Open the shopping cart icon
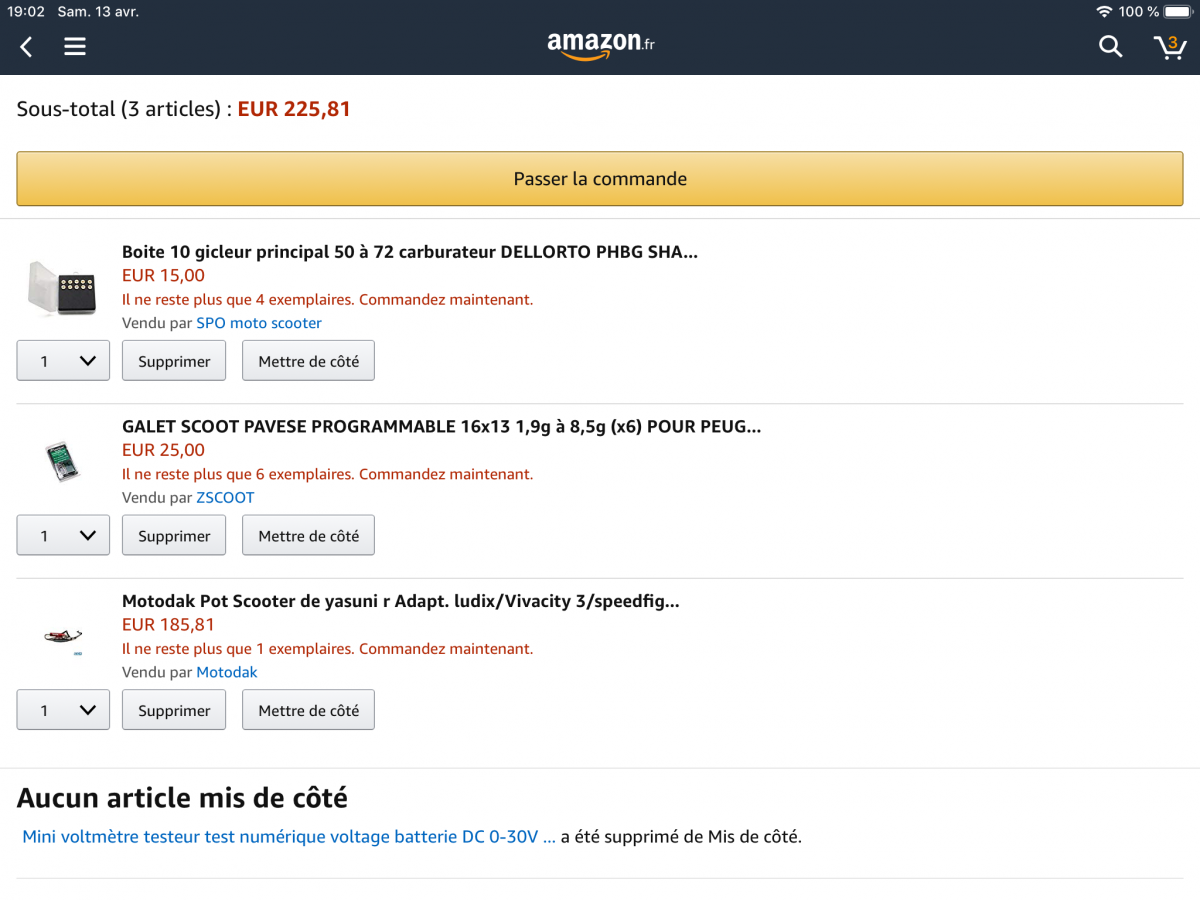The width and height of the screenshot is (1200, 900). tap(1169, 46)
